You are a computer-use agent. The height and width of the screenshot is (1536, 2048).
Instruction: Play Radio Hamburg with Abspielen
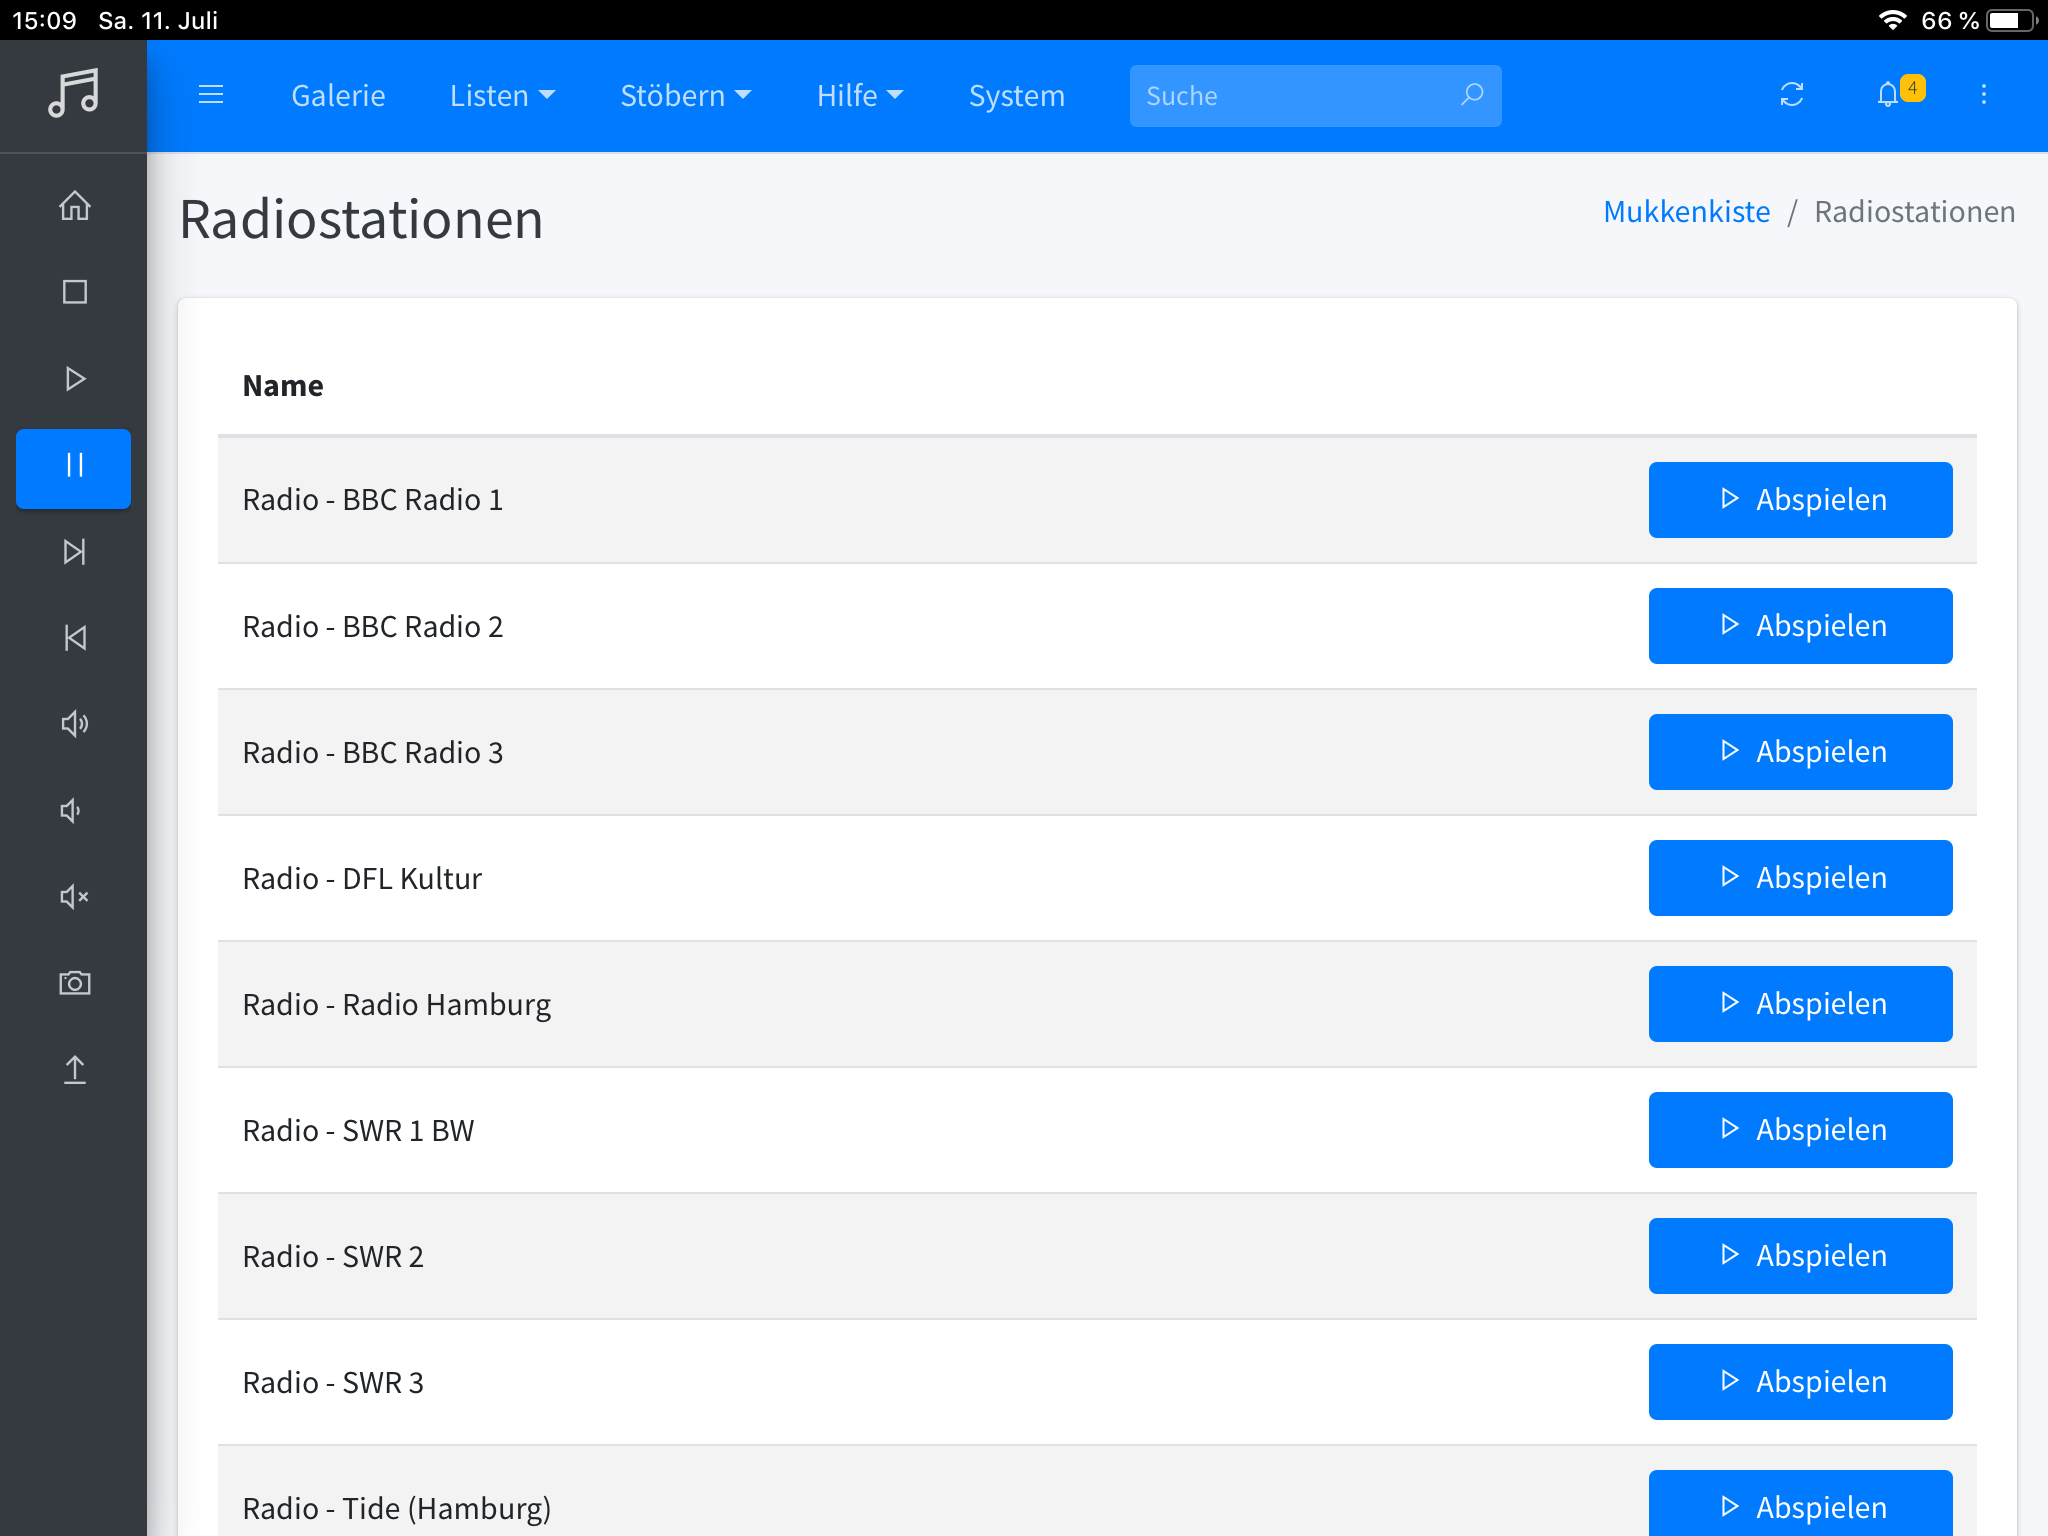click(1800, 1004)
